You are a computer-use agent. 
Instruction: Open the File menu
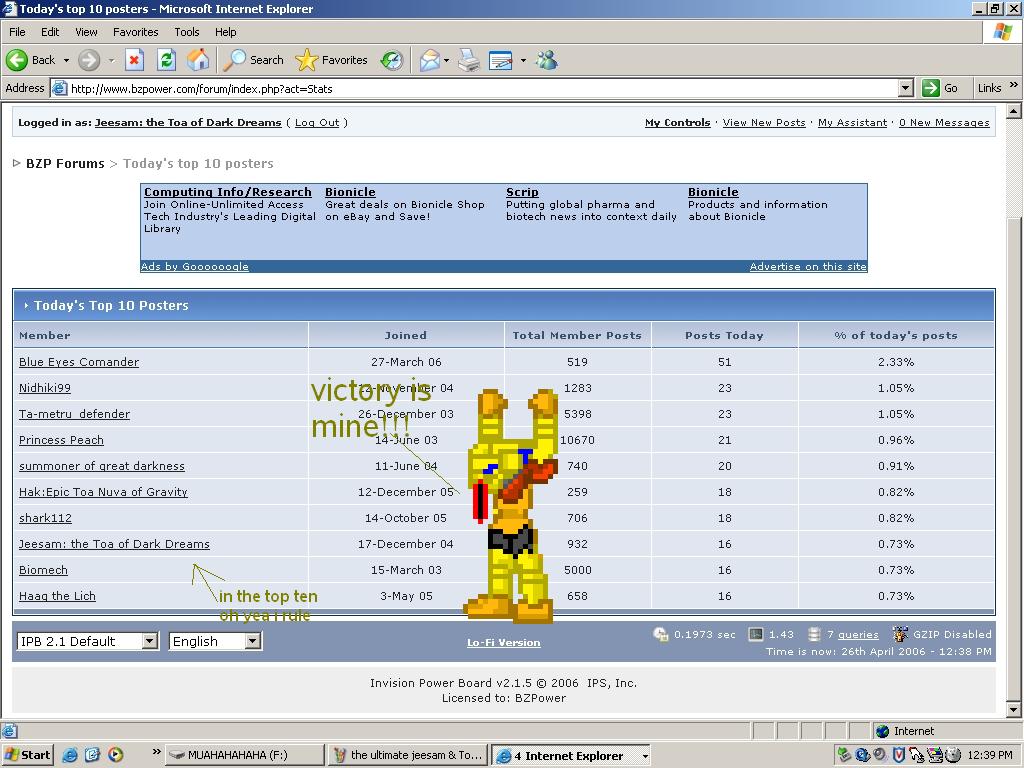[17, 32]
